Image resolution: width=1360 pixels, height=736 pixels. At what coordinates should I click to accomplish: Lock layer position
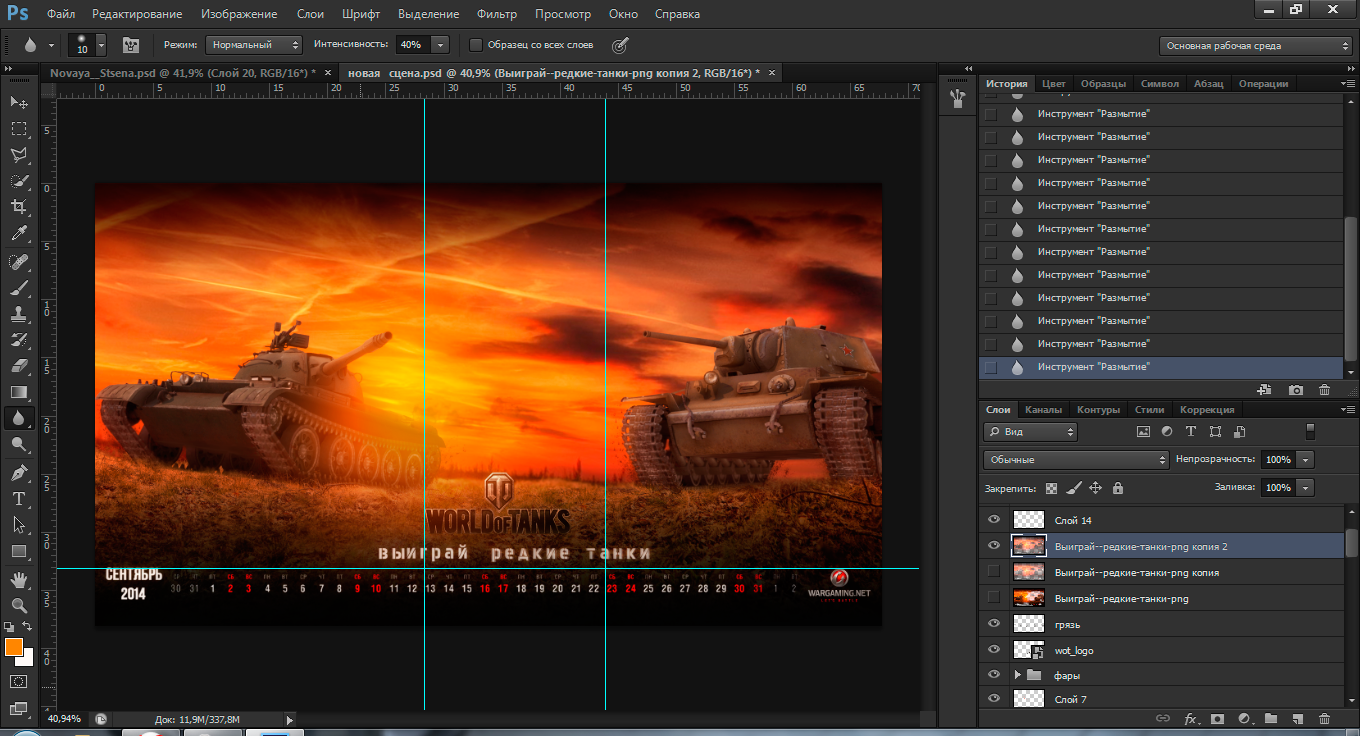pyautogui.click(x=1095, y=488)
